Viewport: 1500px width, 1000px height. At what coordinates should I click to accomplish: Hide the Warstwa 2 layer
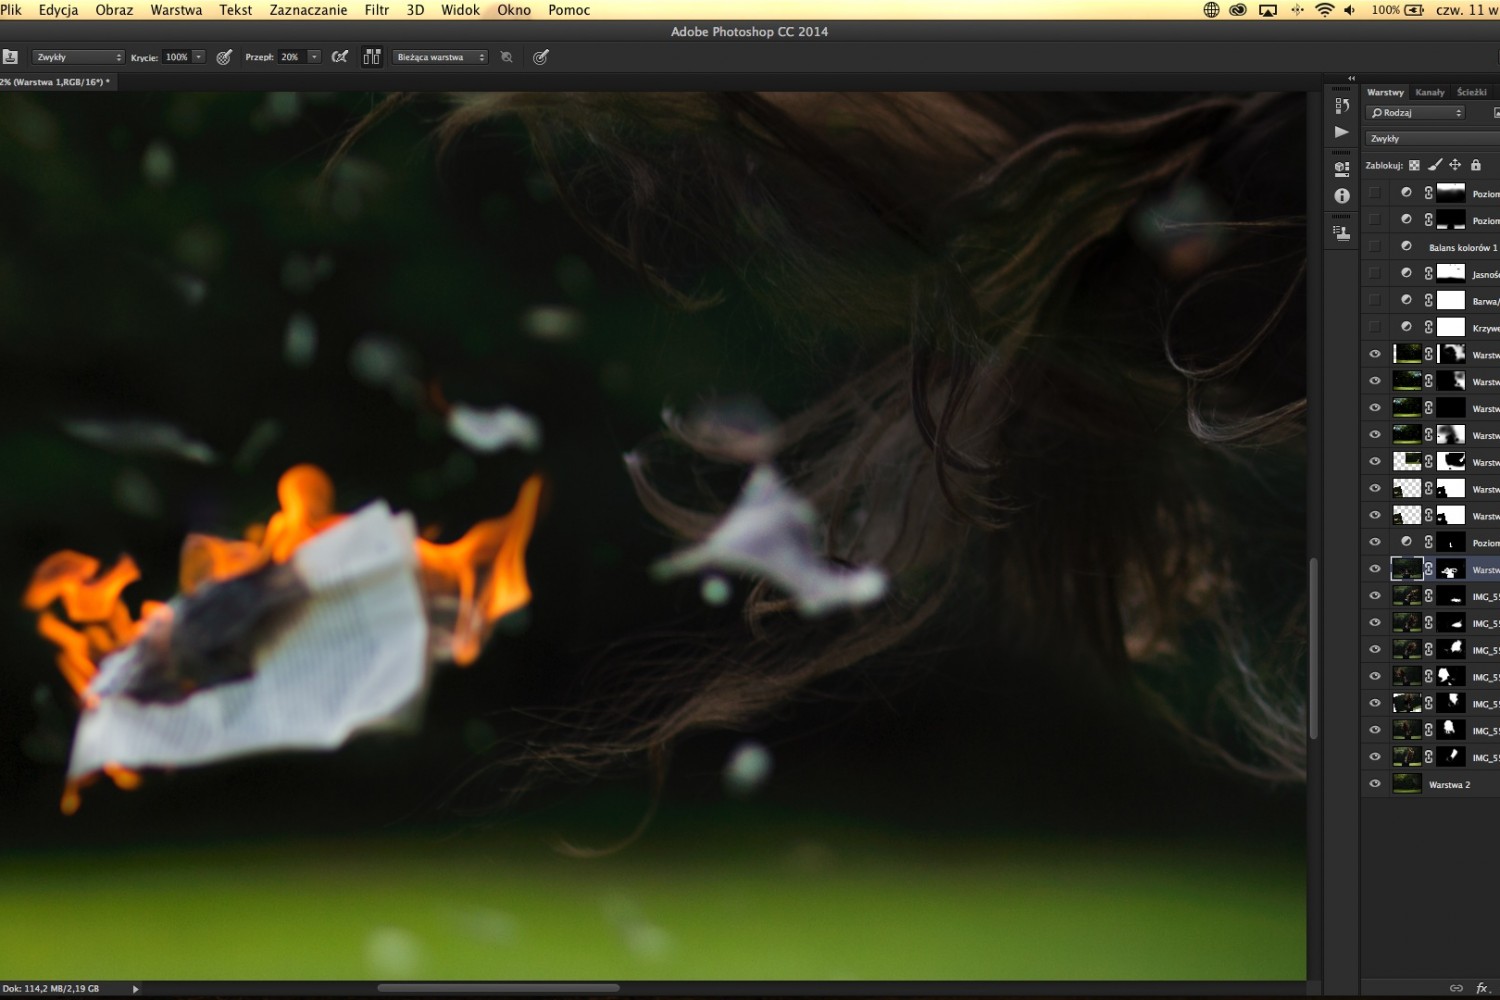[x=1375, y=784]
